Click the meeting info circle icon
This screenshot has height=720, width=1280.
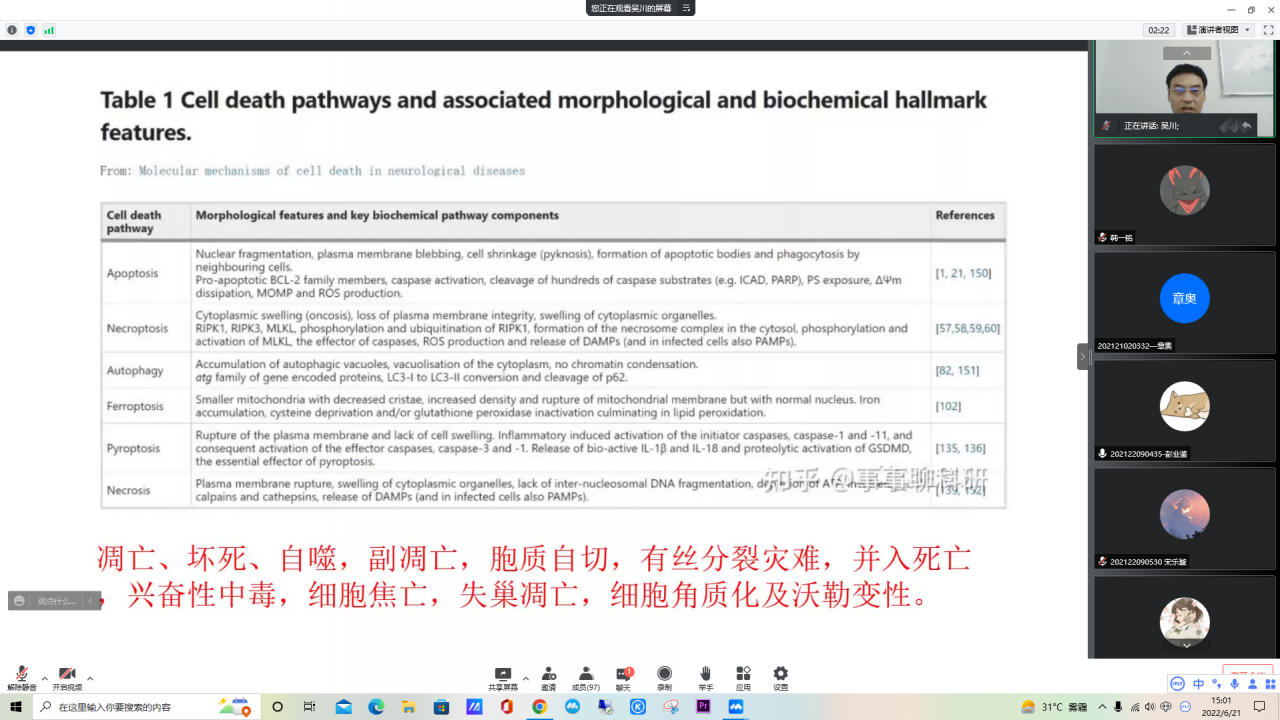(x=12, y=30)
